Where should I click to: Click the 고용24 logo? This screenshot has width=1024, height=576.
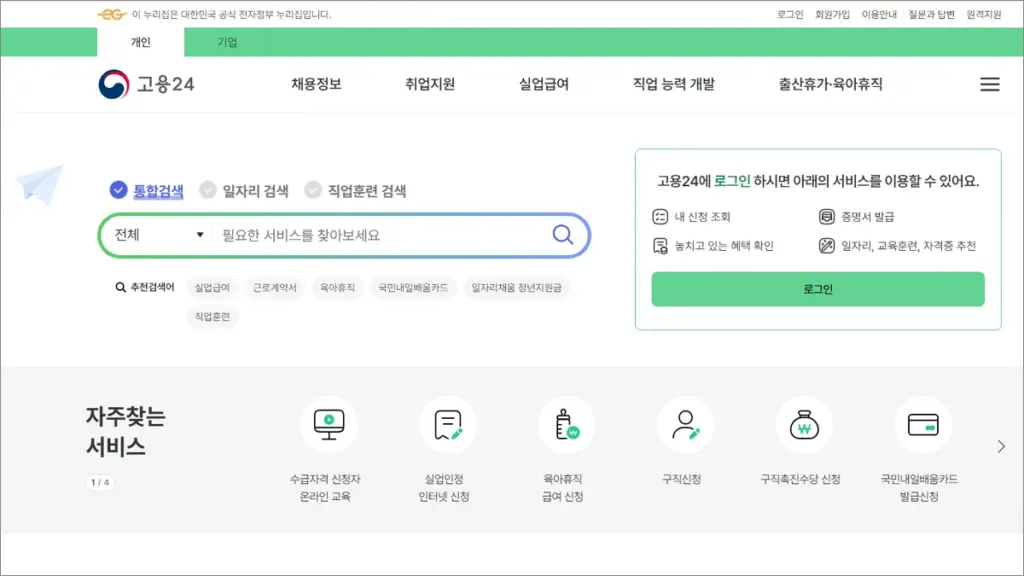[147, 85]
